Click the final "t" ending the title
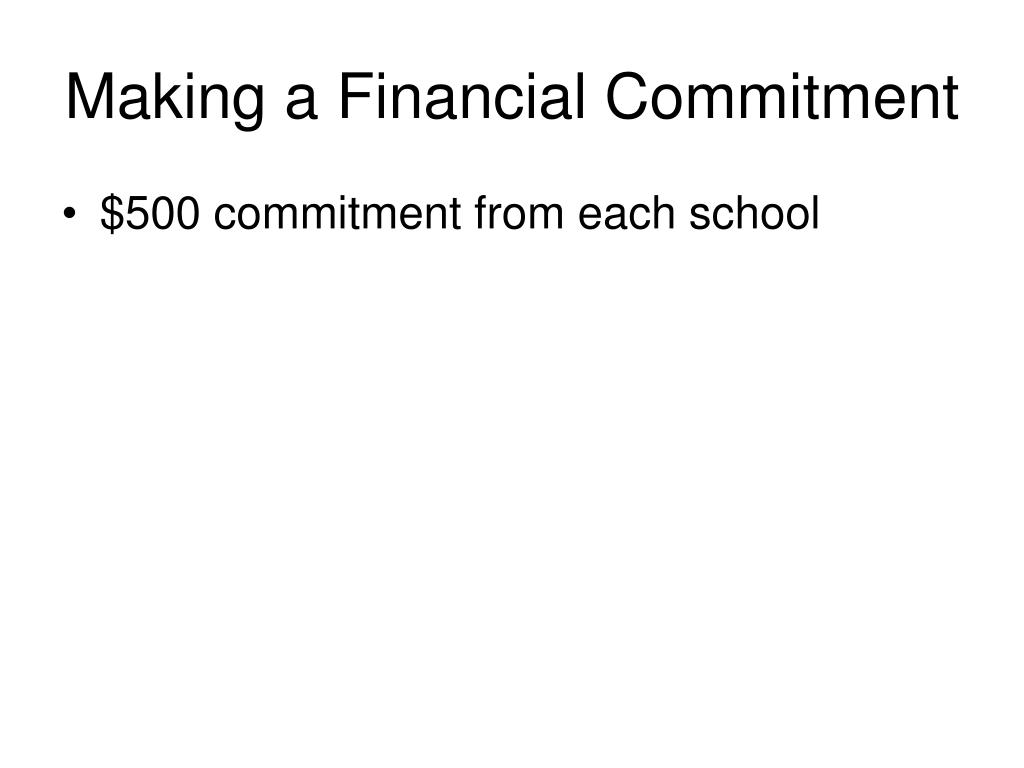The image size is (1024, 768). pos(952,98)
